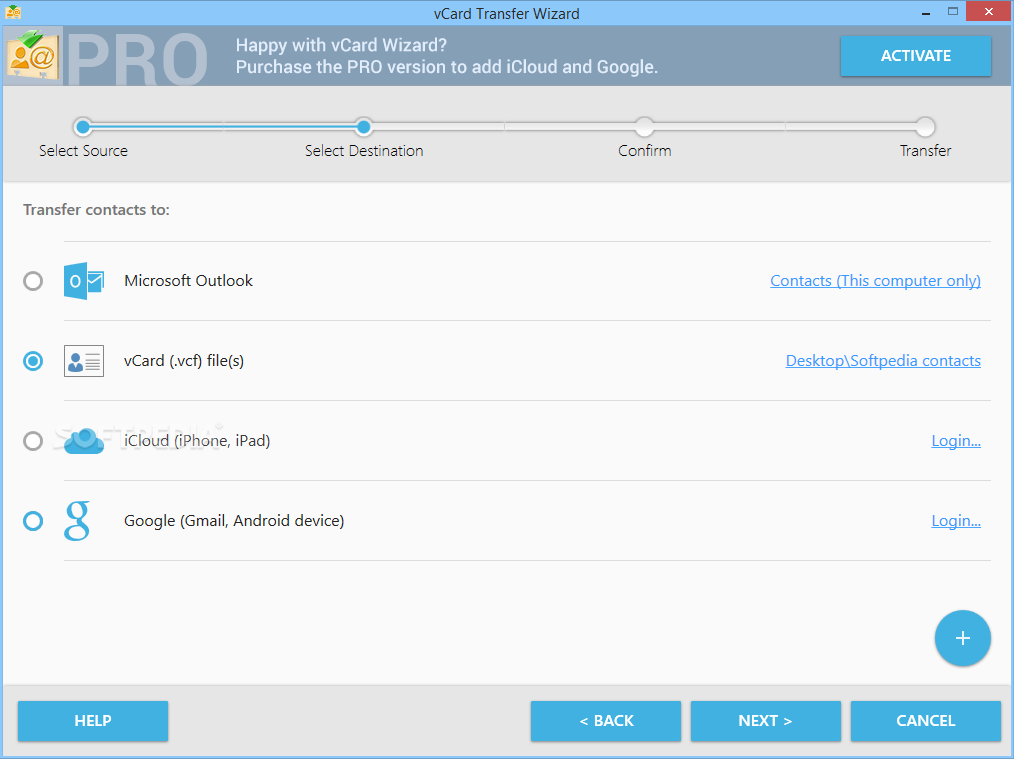Proceed with the NEXT > button

point(766,721)
